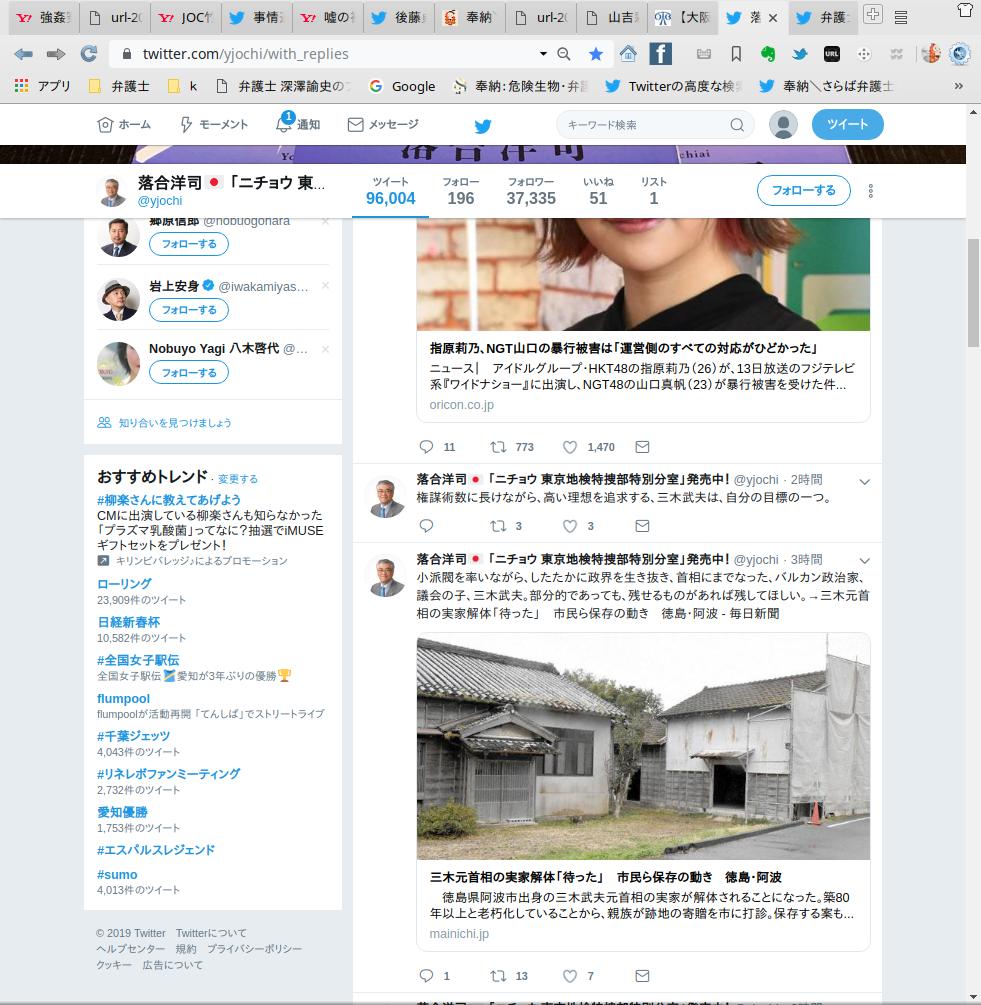Screen dimensions: 981x1005
Task: Dismiss the 岩上安身 suggestion
Action: point(326,285)
